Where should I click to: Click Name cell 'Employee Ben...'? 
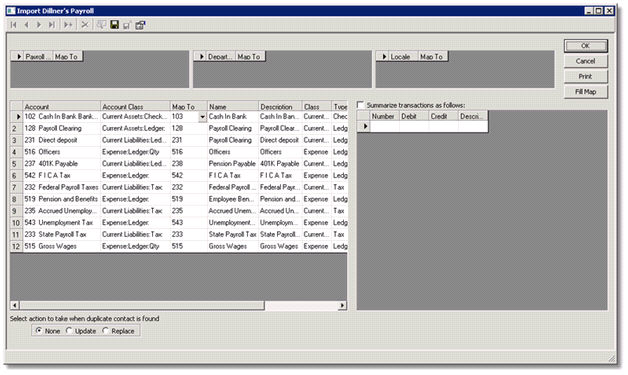(233, 199)
